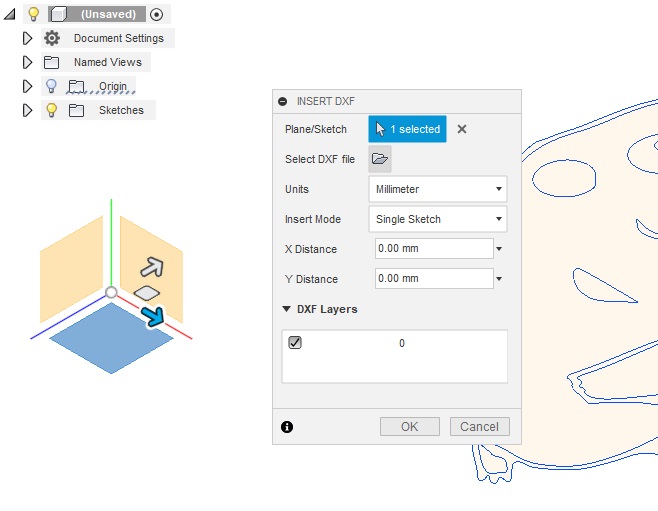Select Named Views in browser
This screenshot has width=658, height=511.
(x=108, y=62)
